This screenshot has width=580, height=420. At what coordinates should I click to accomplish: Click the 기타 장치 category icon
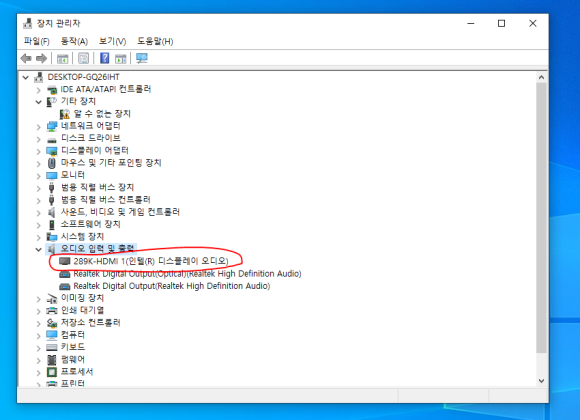tap(51, 102)
